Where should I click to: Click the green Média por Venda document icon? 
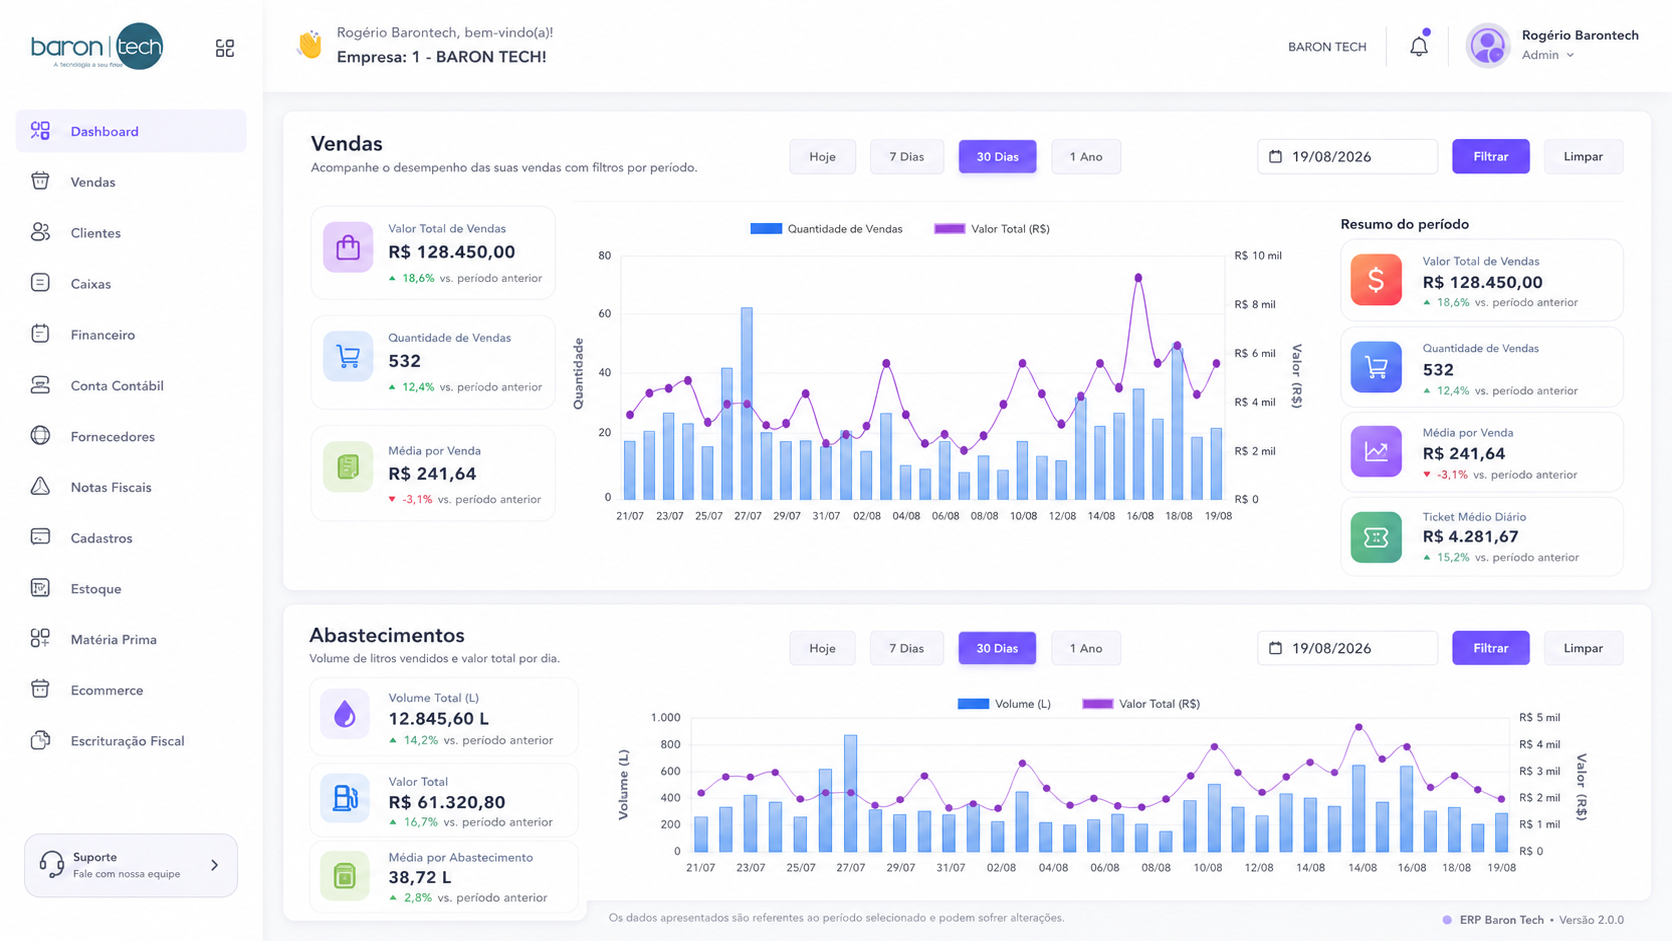pyautogui.click(x=348, y=466)
